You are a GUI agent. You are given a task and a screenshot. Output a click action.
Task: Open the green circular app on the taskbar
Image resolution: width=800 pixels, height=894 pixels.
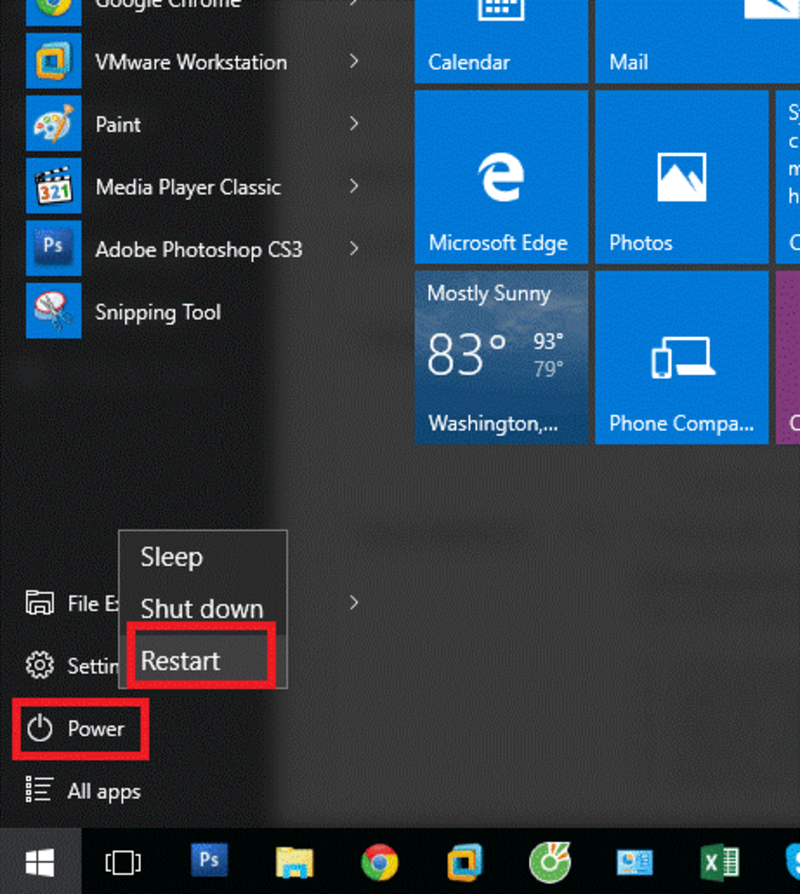pyautogui.click(x=550, y=862)
